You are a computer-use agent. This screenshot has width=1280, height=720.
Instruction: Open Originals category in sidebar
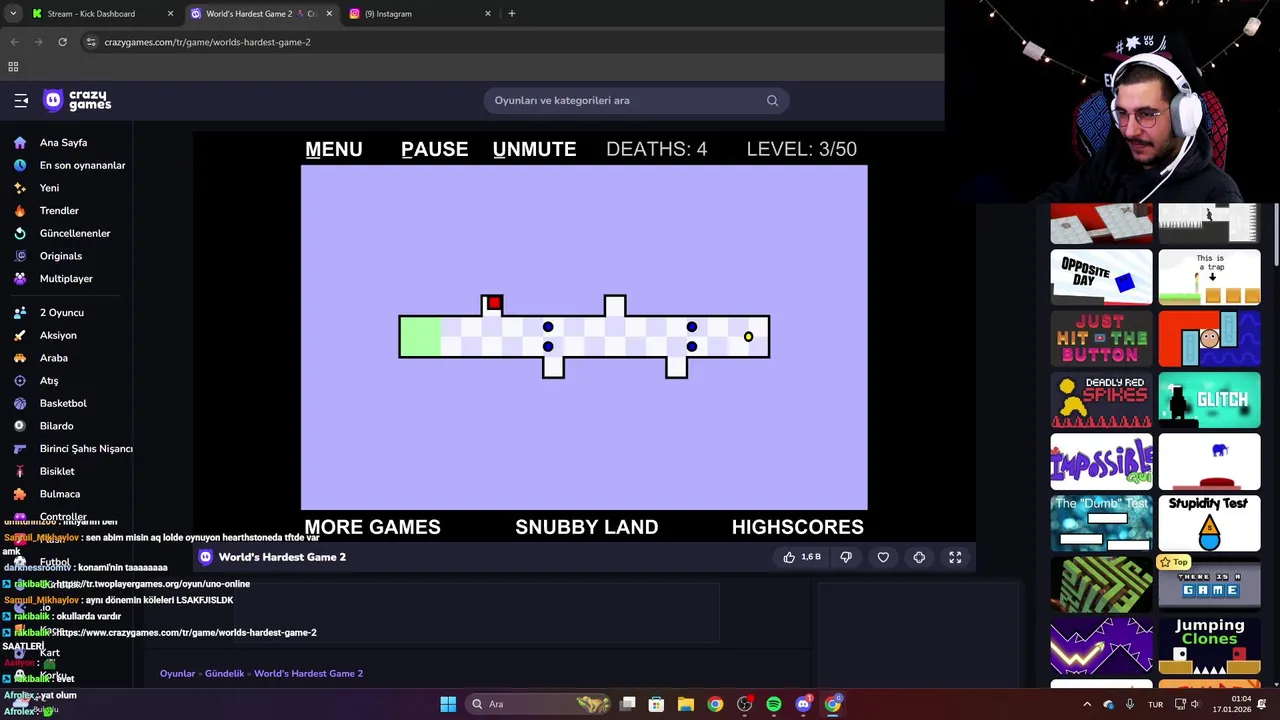click(61, 256)
